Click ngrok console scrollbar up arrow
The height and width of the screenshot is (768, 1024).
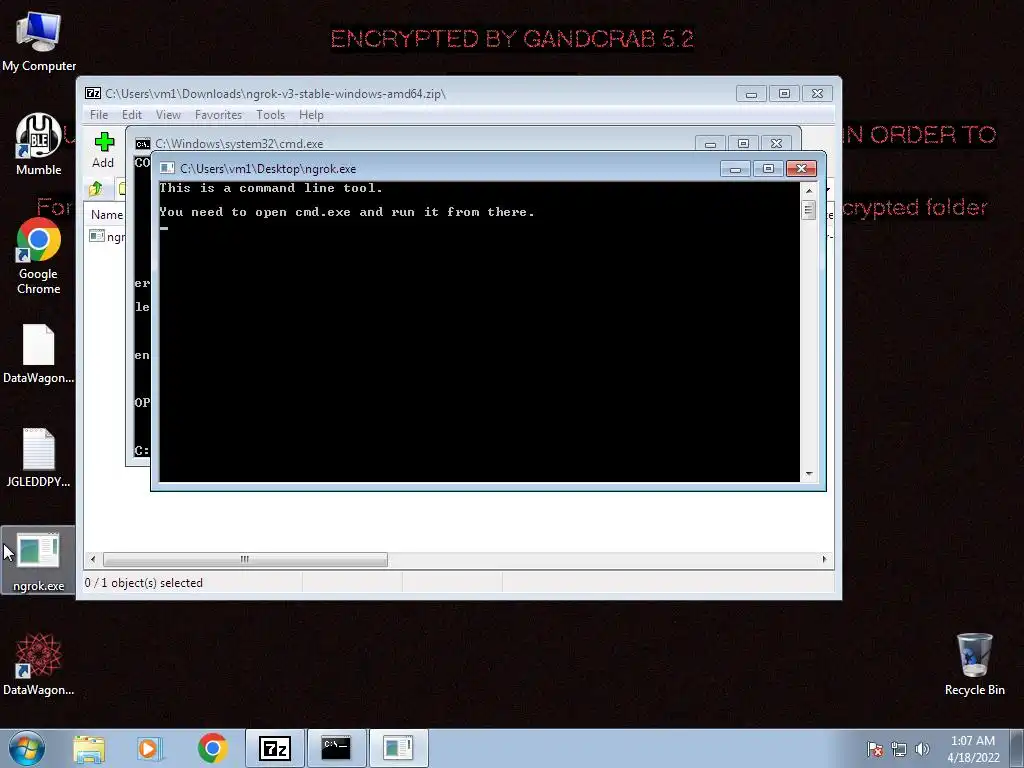(x=808, y=191)
